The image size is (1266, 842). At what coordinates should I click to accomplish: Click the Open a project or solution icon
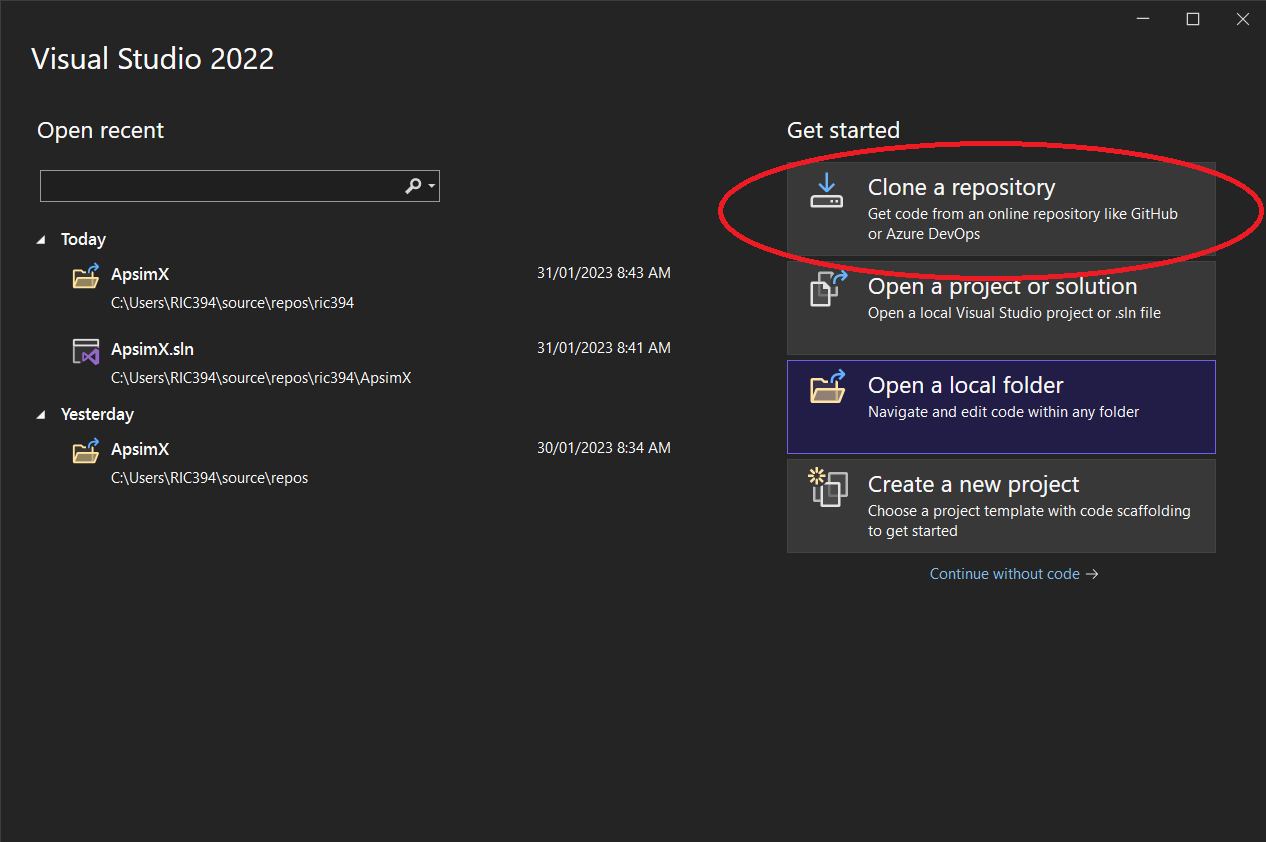[828, 288]
